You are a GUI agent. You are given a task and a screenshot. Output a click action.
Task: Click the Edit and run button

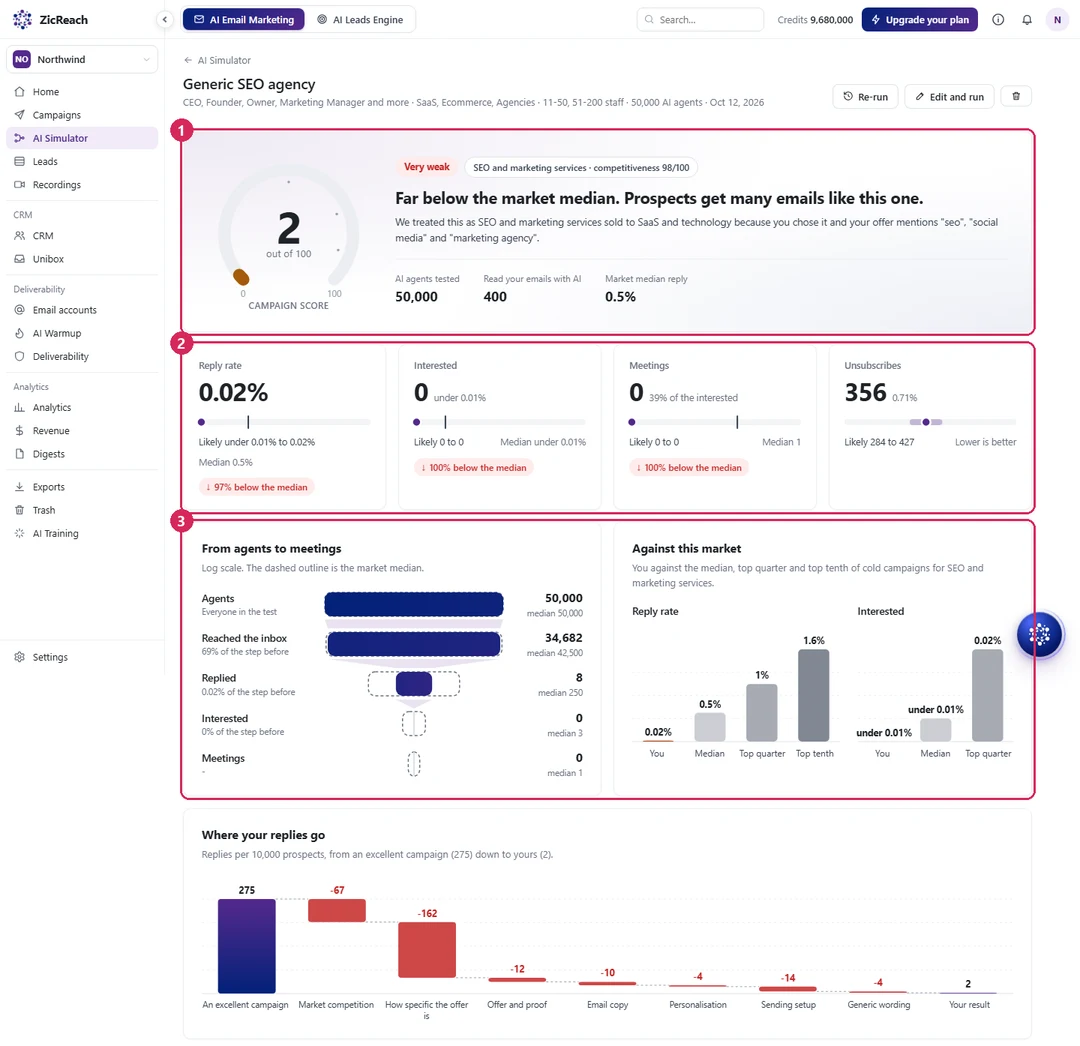pyautogui.click(x=949, y=96)
